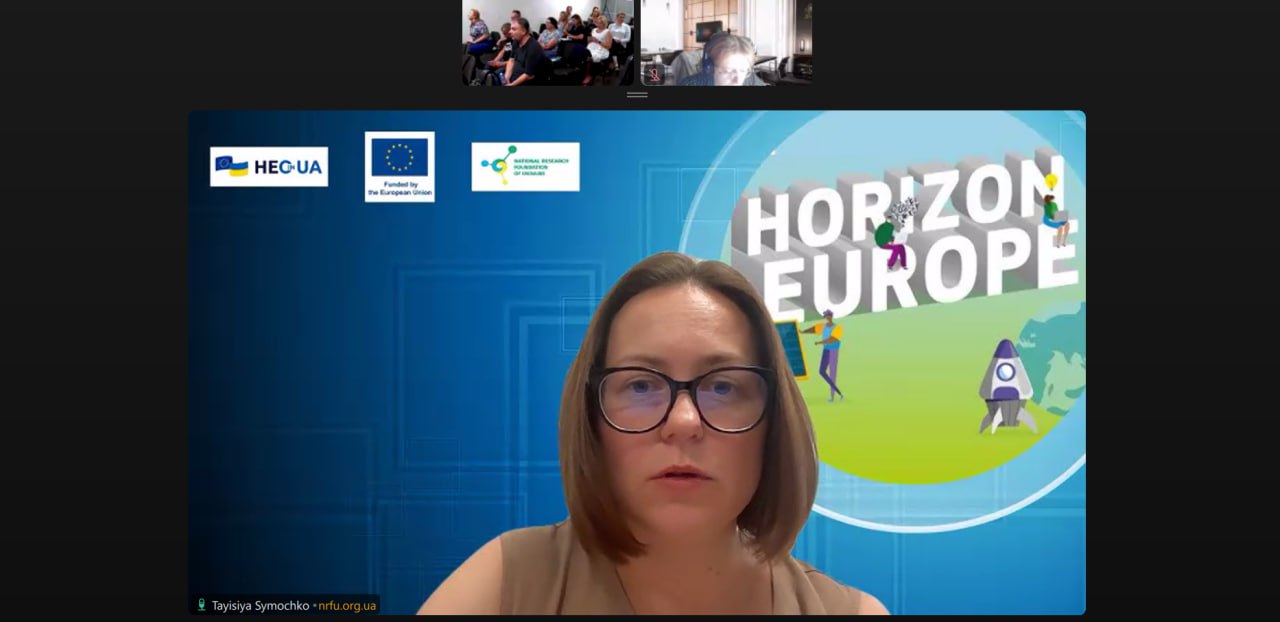Click the red muted-microphone icon on the participant thumbnail

point(654,74)
